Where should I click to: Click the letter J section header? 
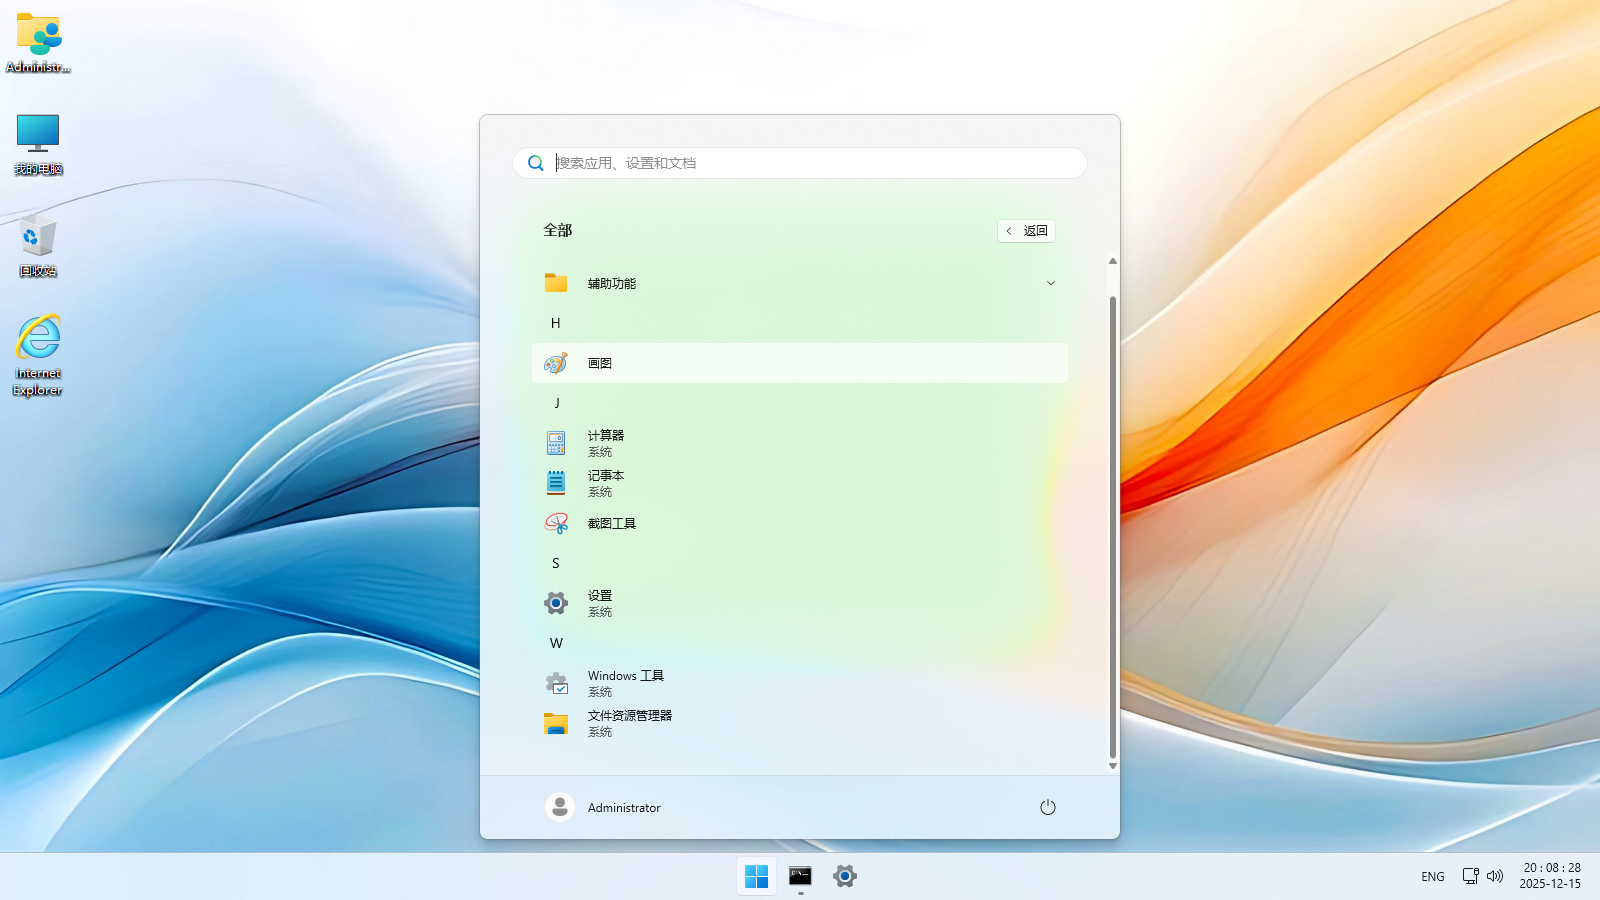557,403
